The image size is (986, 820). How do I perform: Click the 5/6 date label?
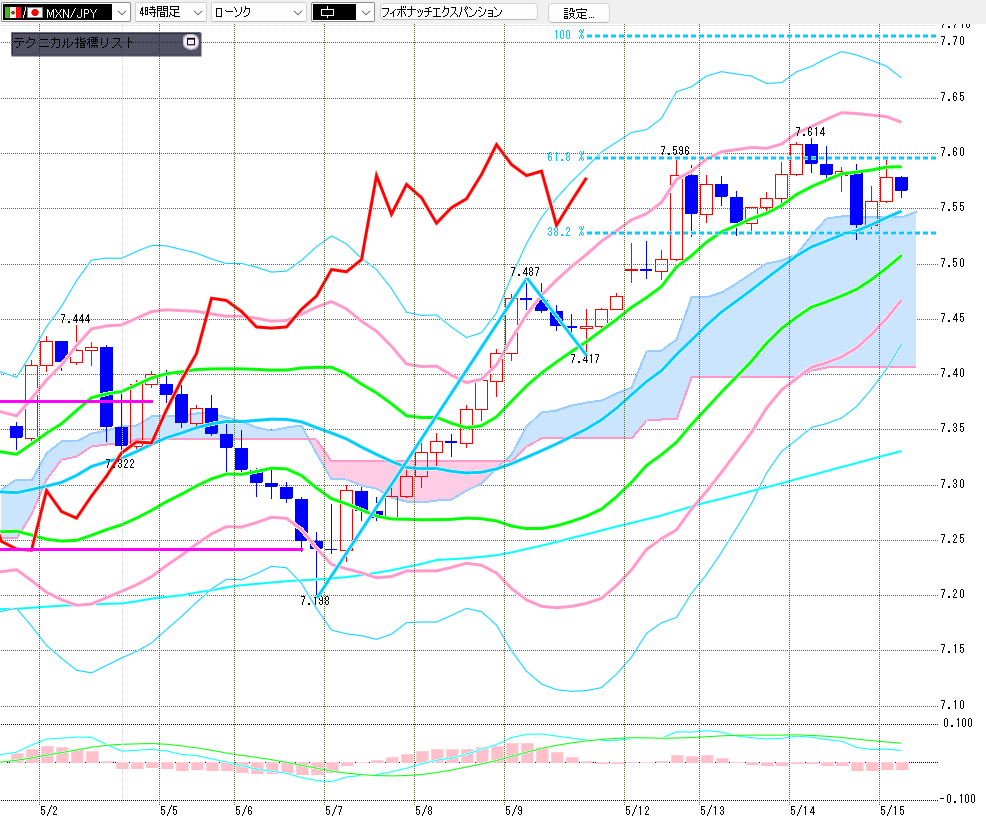[244, 811]
